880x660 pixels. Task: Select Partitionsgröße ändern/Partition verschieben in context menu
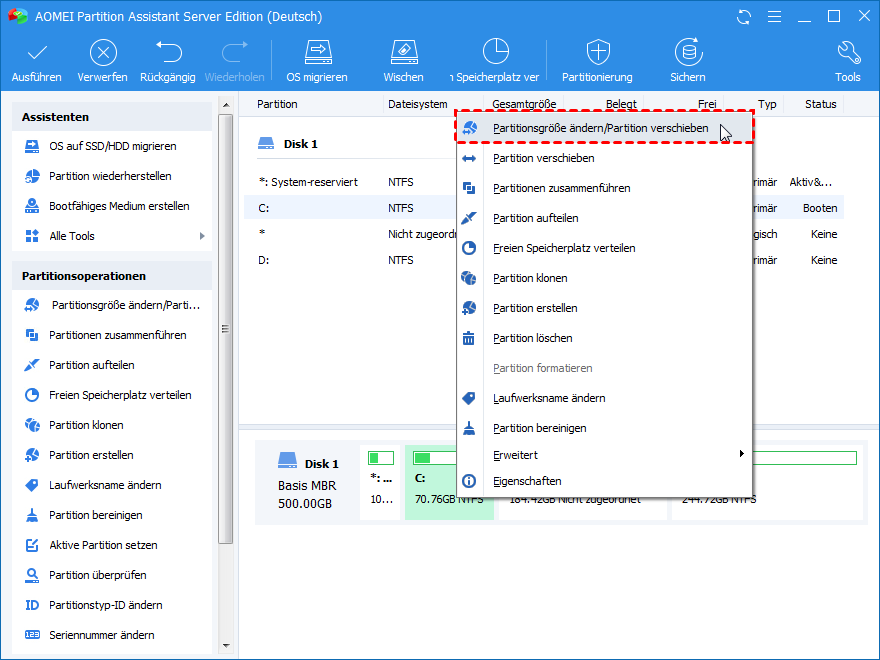point(604,128)
